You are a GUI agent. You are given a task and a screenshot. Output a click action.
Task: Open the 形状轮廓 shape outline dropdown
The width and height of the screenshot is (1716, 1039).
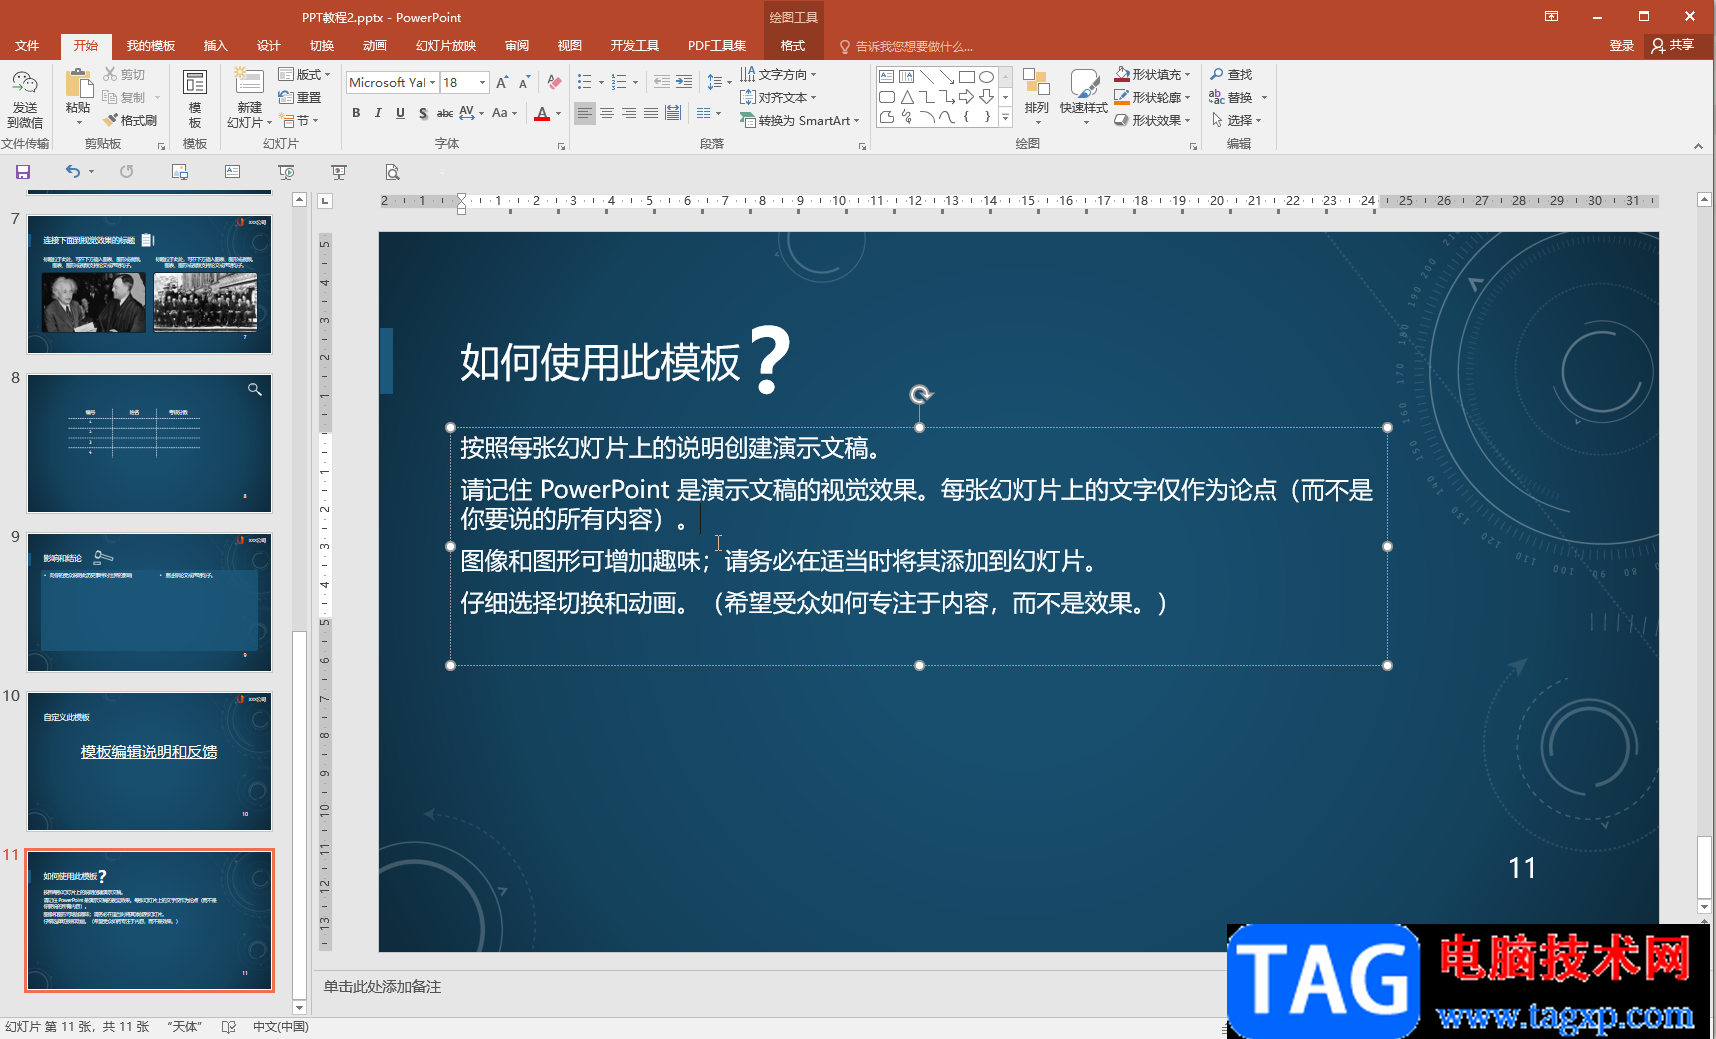(x=1153, y=97)
